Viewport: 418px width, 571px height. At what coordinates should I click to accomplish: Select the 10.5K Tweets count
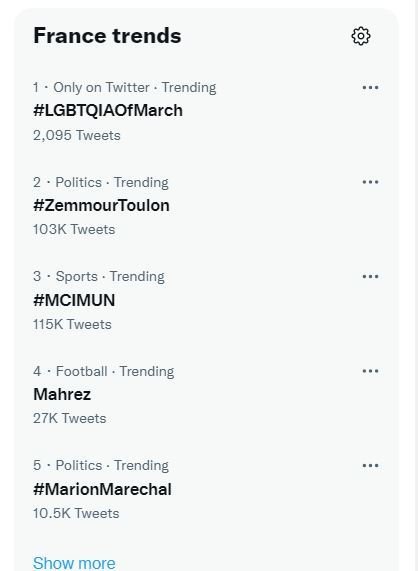pyautogui.click(x=76, y=513)
